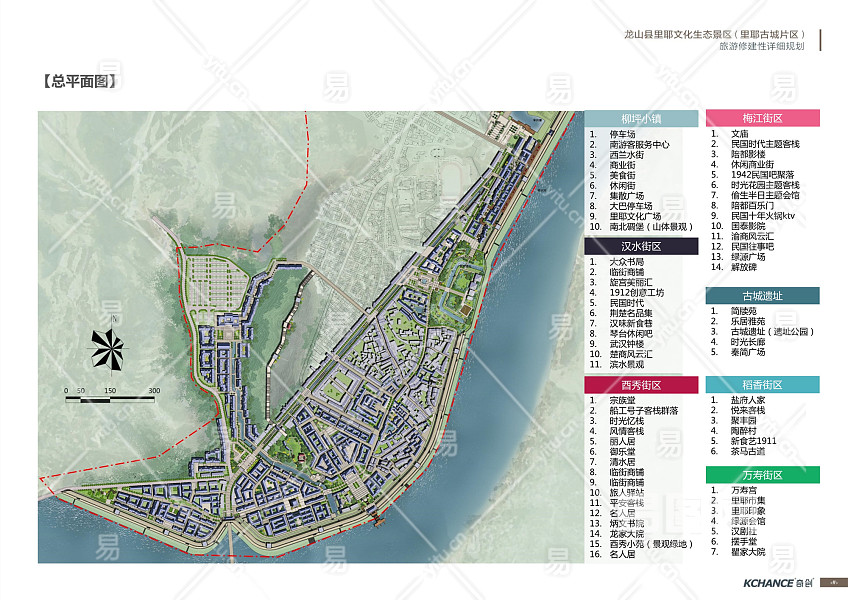Click the legend entry 大众书局

pyautogui.click(x=627, y=262)
